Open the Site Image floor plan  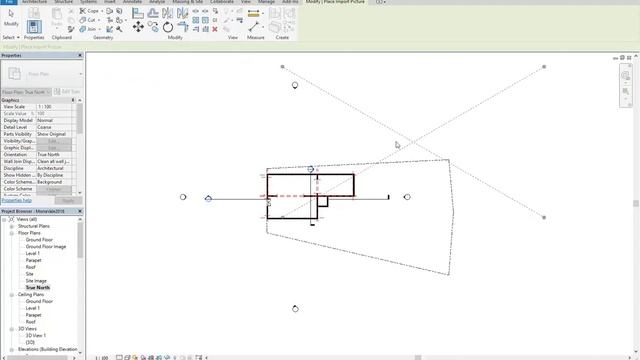point(36,281)
